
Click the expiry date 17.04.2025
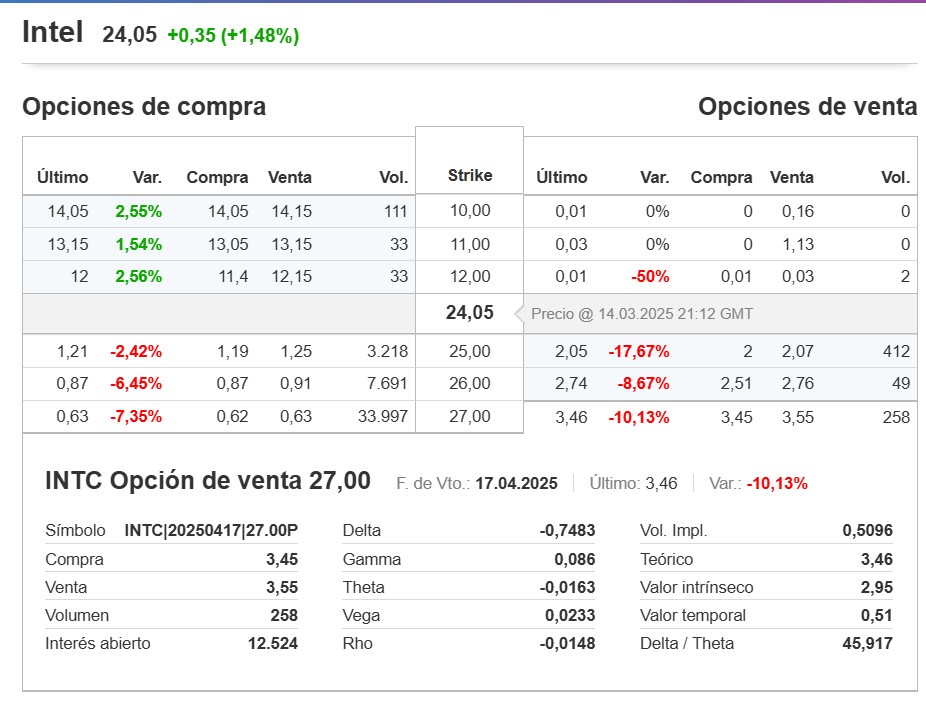516,484
